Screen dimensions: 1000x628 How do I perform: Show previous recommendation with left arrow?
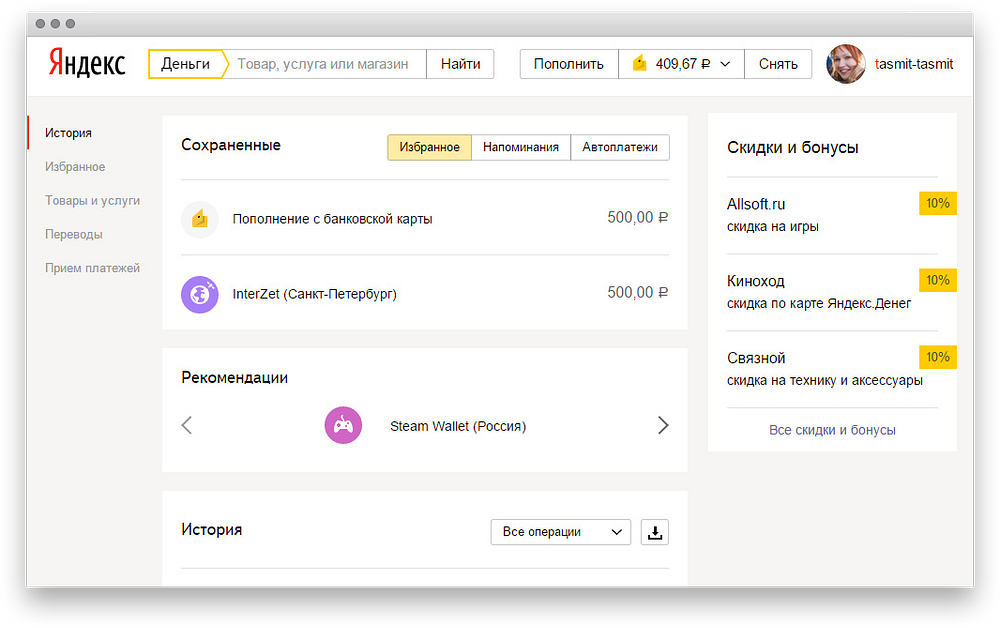pos(187,425)
